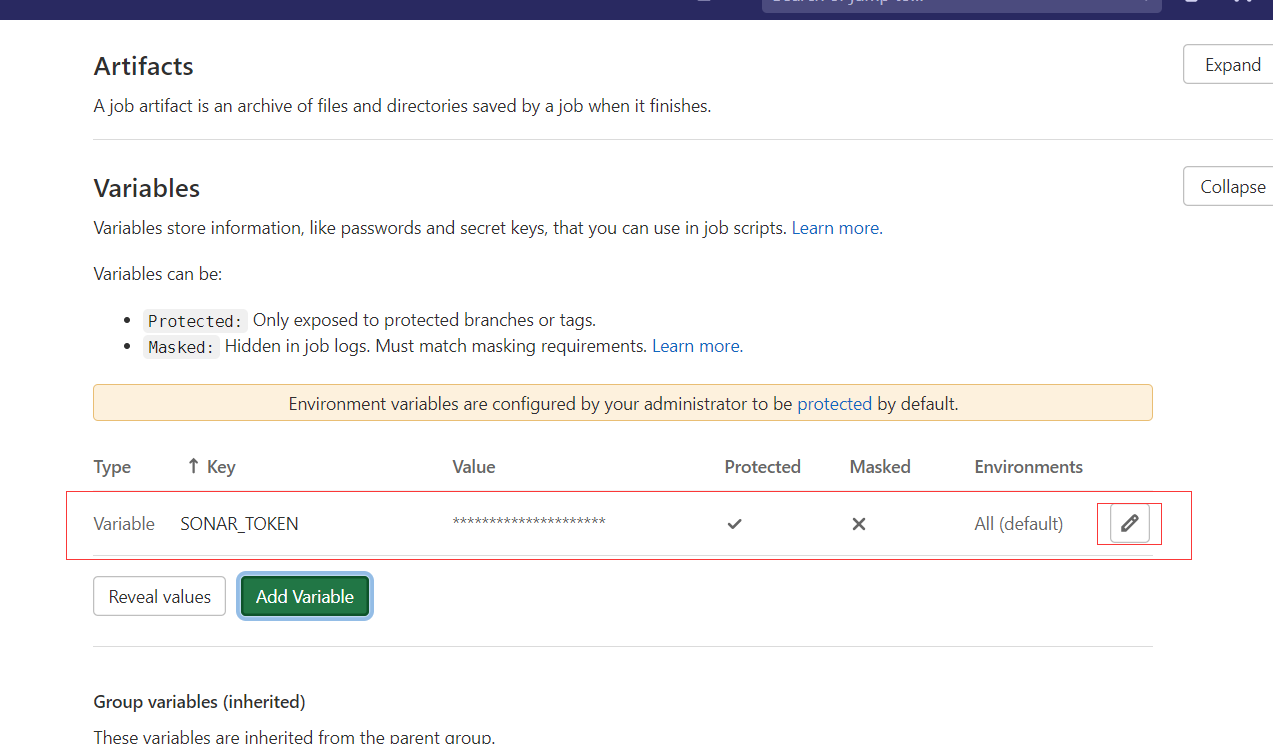This screenshot has width=1273, height=744.
Task: Click the Protected checkmark for SONAR_TOKEN
Action: click(734, 524)
